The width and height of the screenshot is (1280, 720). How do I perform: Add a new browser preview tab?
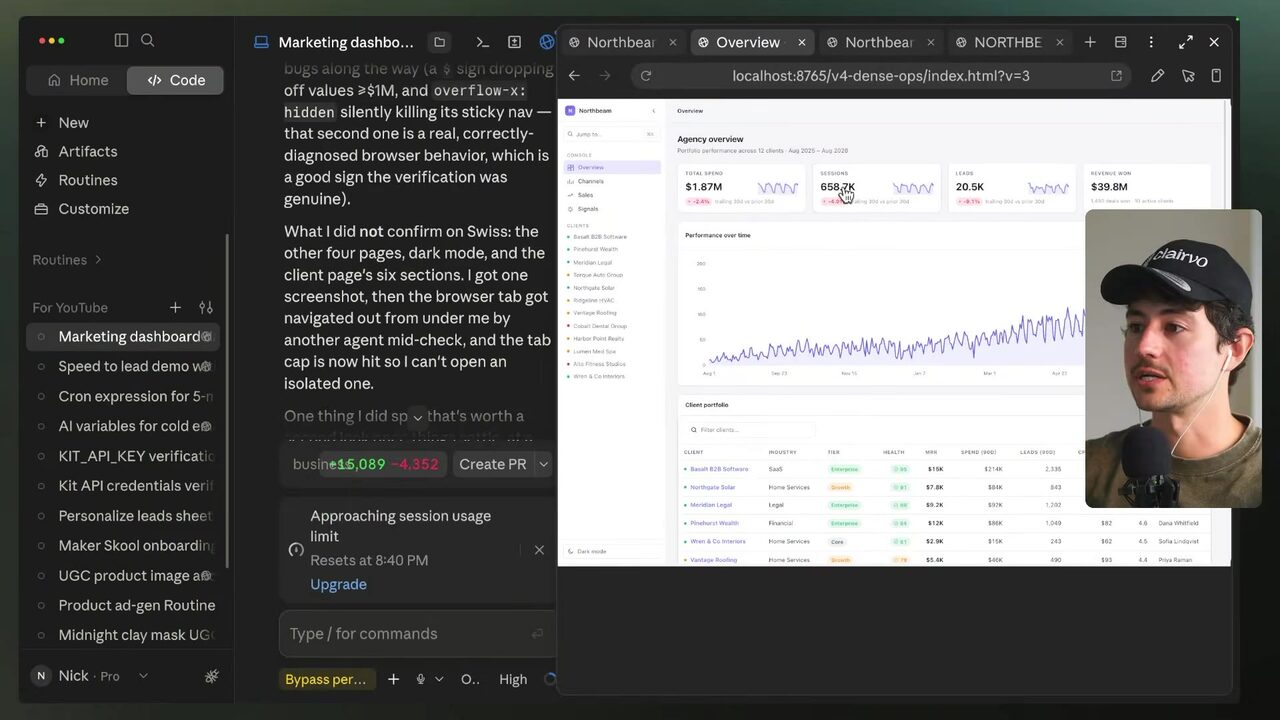pos(1090,42)
